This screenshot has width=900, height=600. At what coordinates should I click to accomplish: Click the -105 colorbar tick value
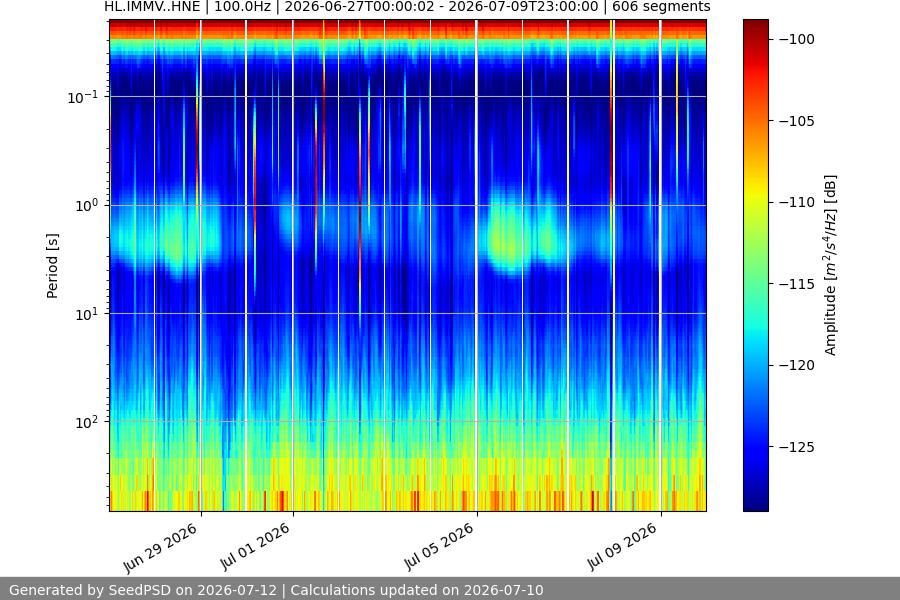pos(797,121)
